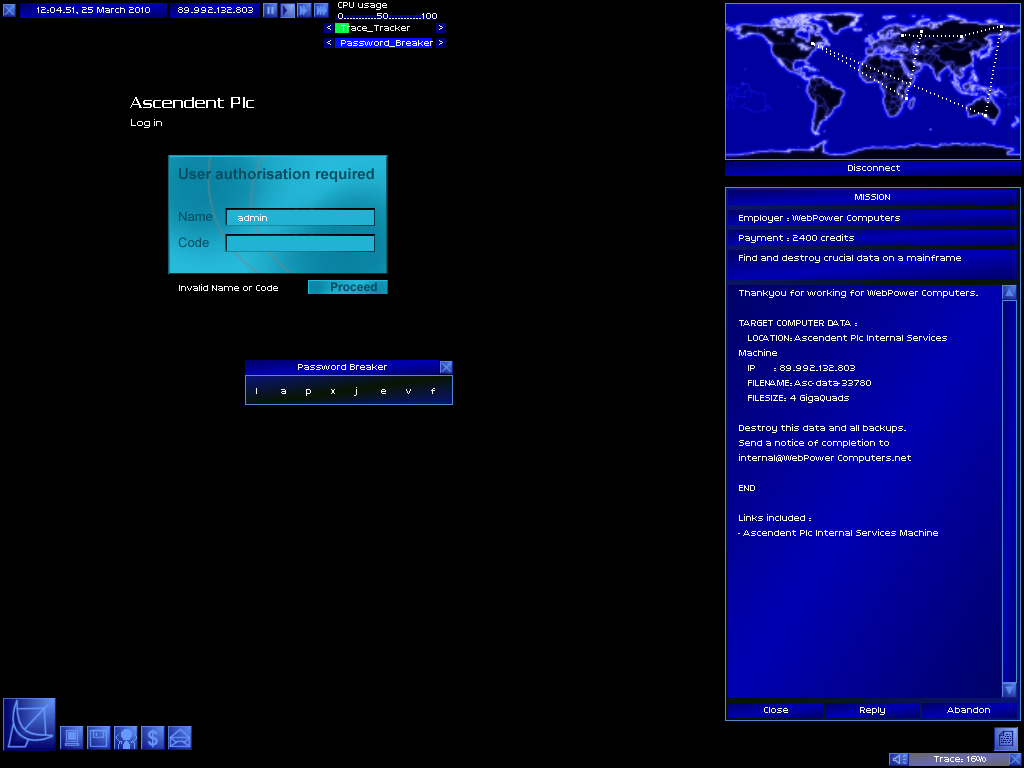The height and width of the screenshot is (768, 1024).
Task: Increase CPU priority of Password_Breaker
Action: coord(441,43)
